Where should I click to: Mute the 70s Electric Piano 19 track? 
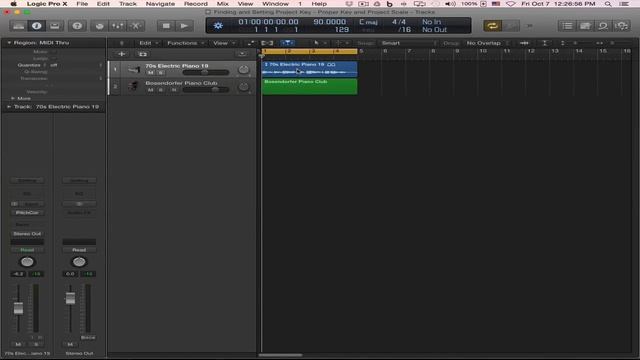(x=151, y=73)
